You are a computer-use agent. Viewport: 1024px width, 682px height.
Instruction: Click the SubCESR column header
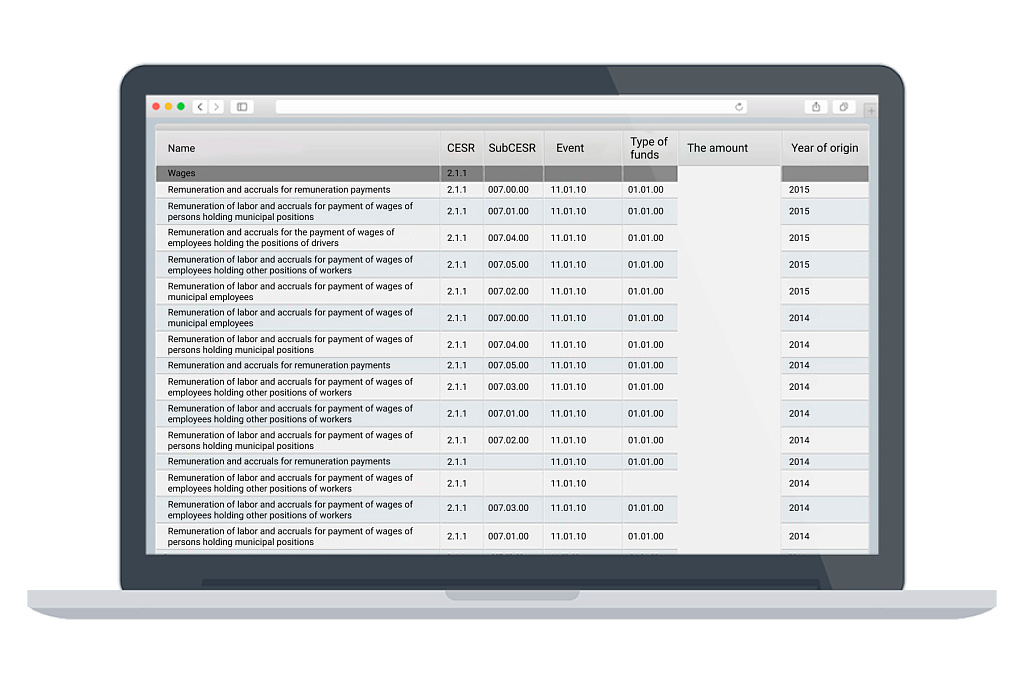tap(512, 148)
